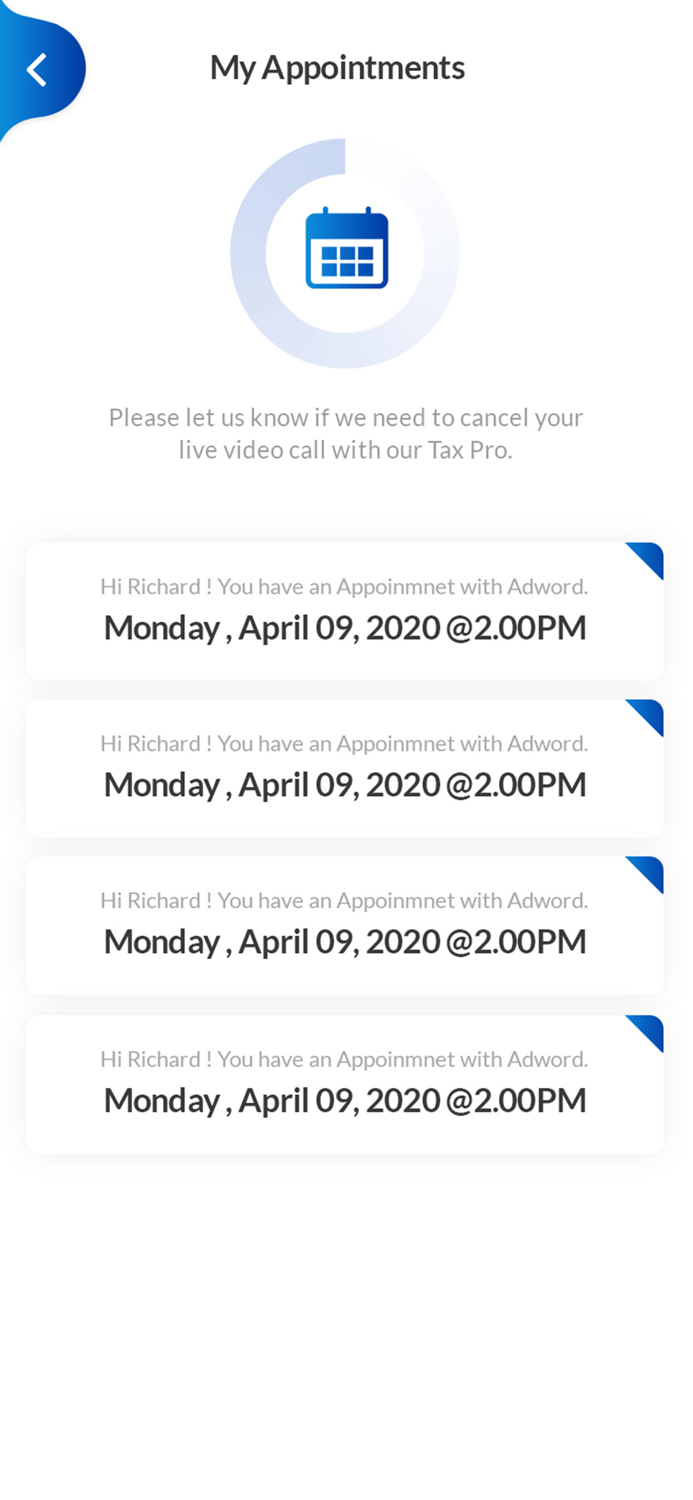Click the date text on the first appointment
Screen dimensions: 693x1500
344,627
